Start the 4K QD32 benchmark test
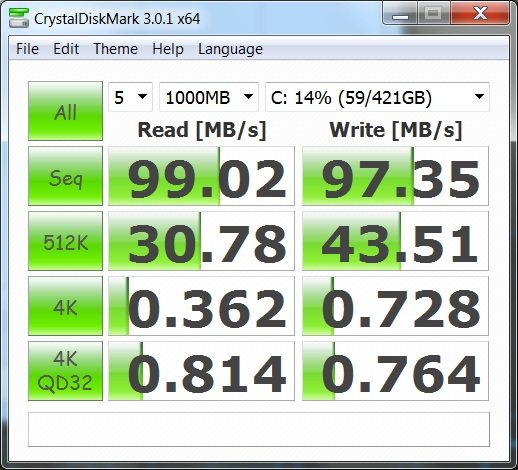The image size is (518, 470). coord(65,371)
